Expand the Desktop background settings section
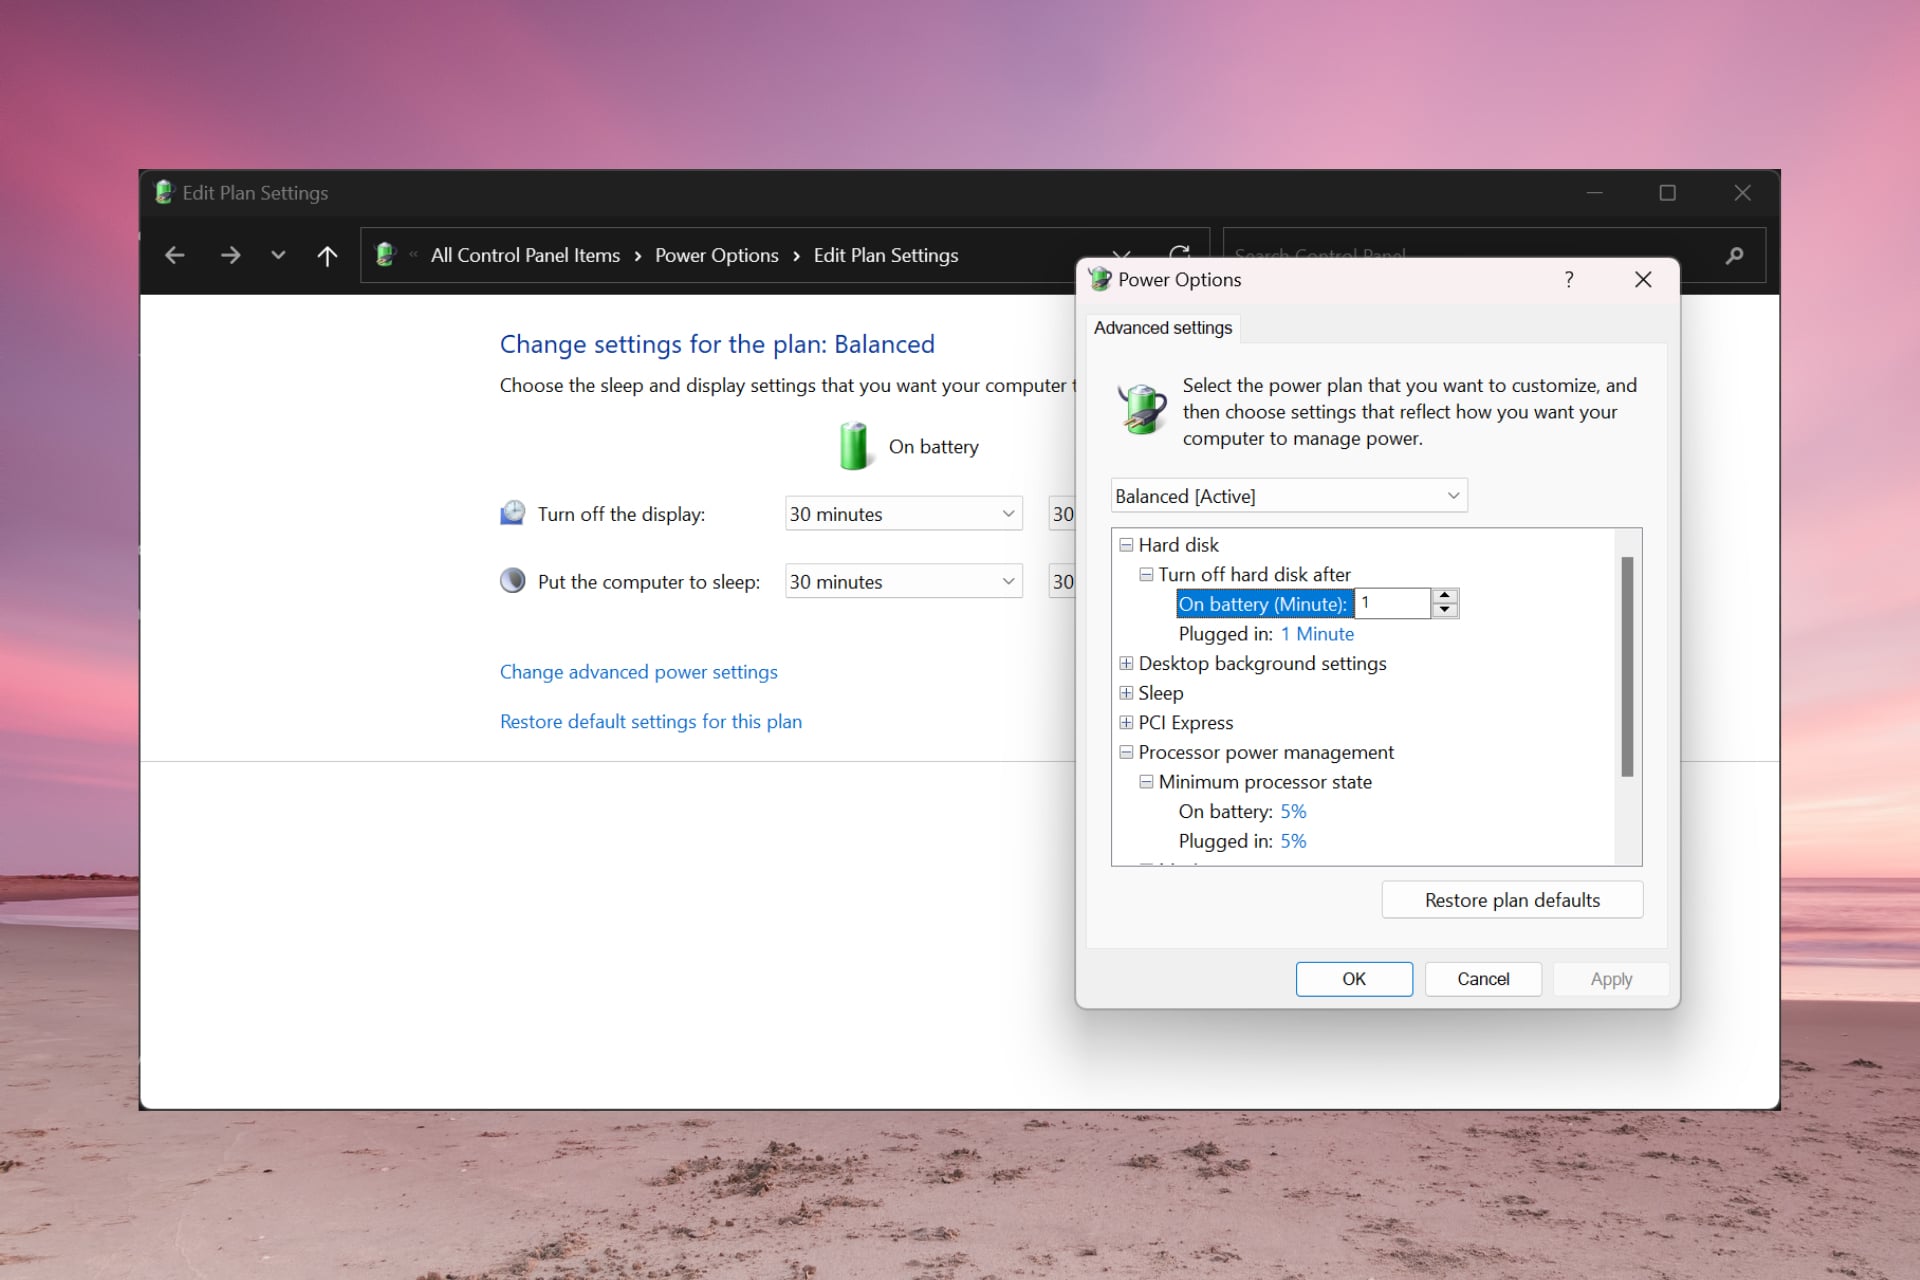 pyautogui.click(x=1126, y=663)
